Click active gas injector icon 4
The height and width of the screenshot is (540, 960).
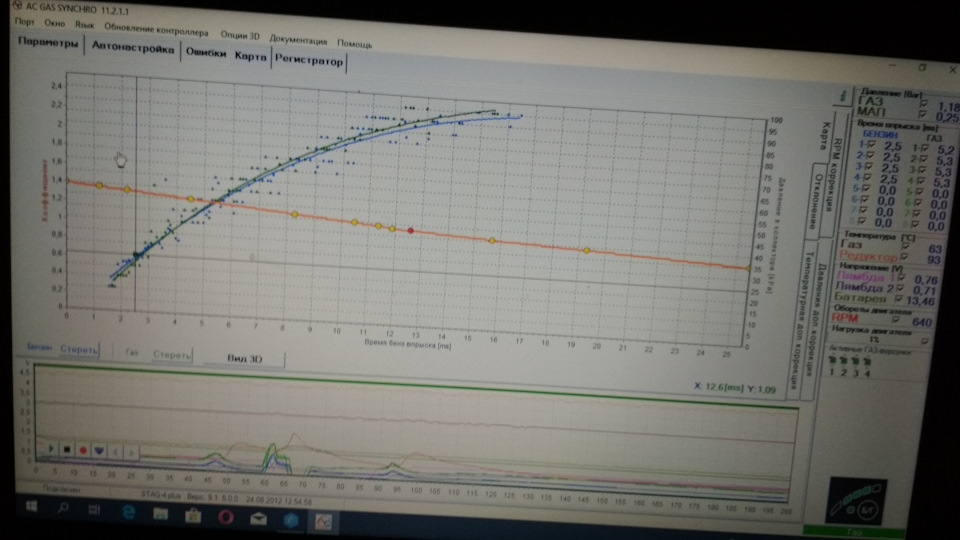tap(867, 363)
